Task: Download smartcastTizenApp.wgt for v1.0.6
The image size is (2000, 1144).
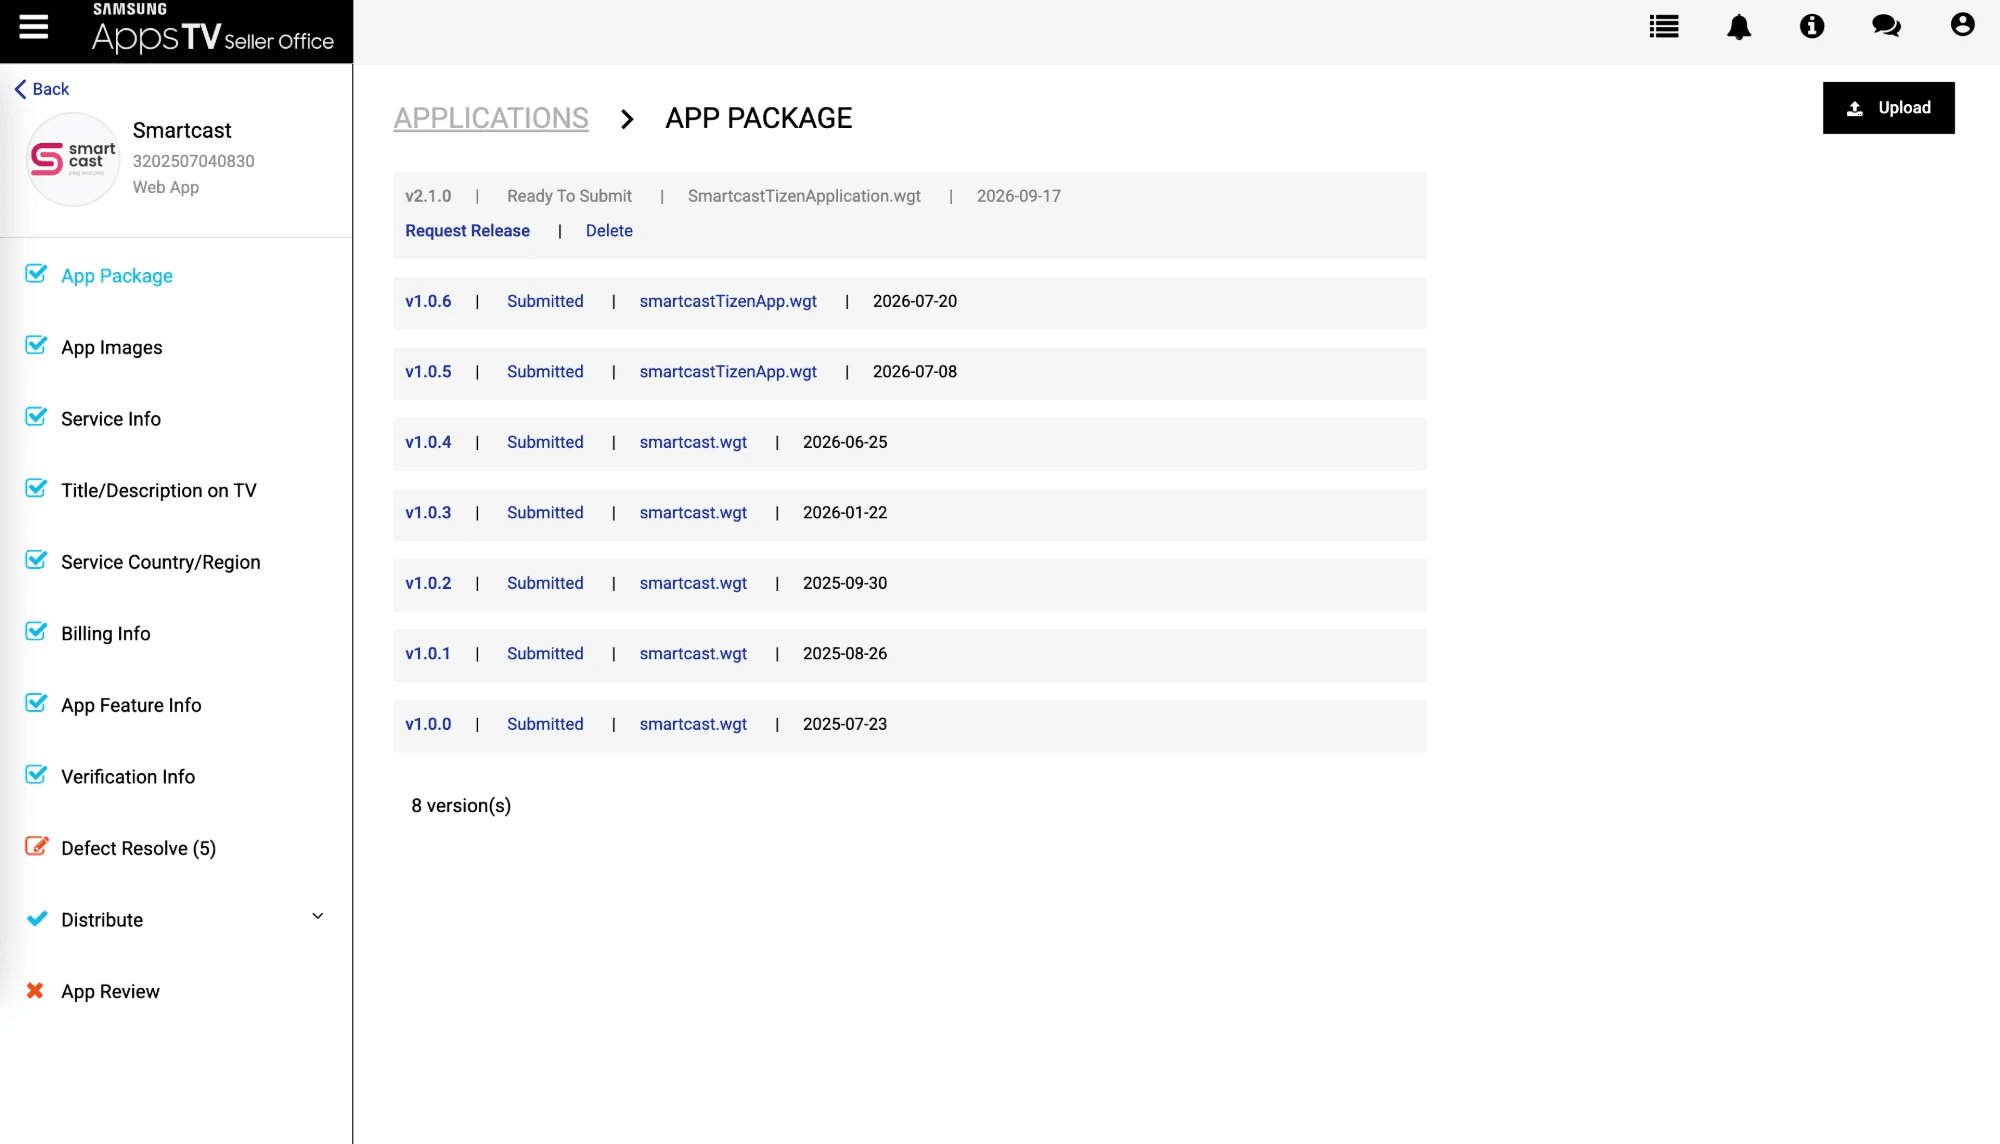Action: [728, 301]
